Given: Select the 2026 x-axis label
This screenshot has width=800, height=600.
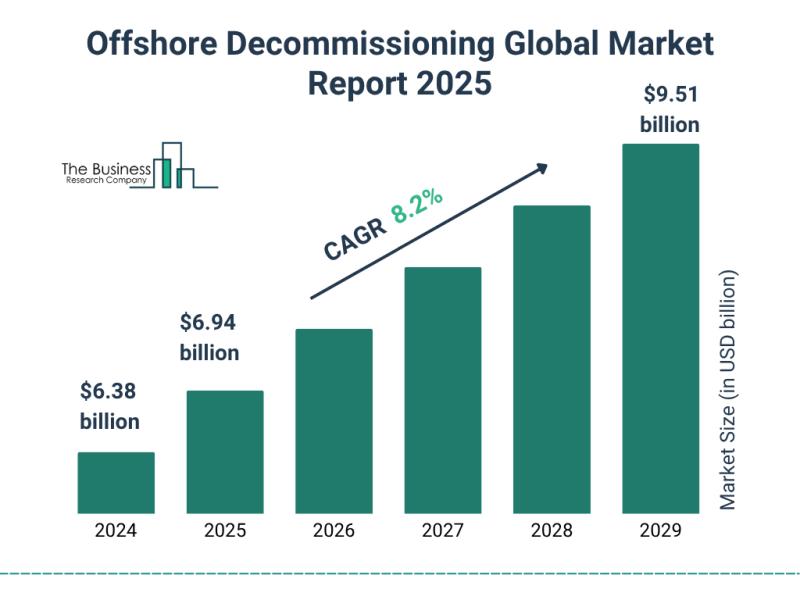Looking at the screenshot, I should [x=334, y=531].
